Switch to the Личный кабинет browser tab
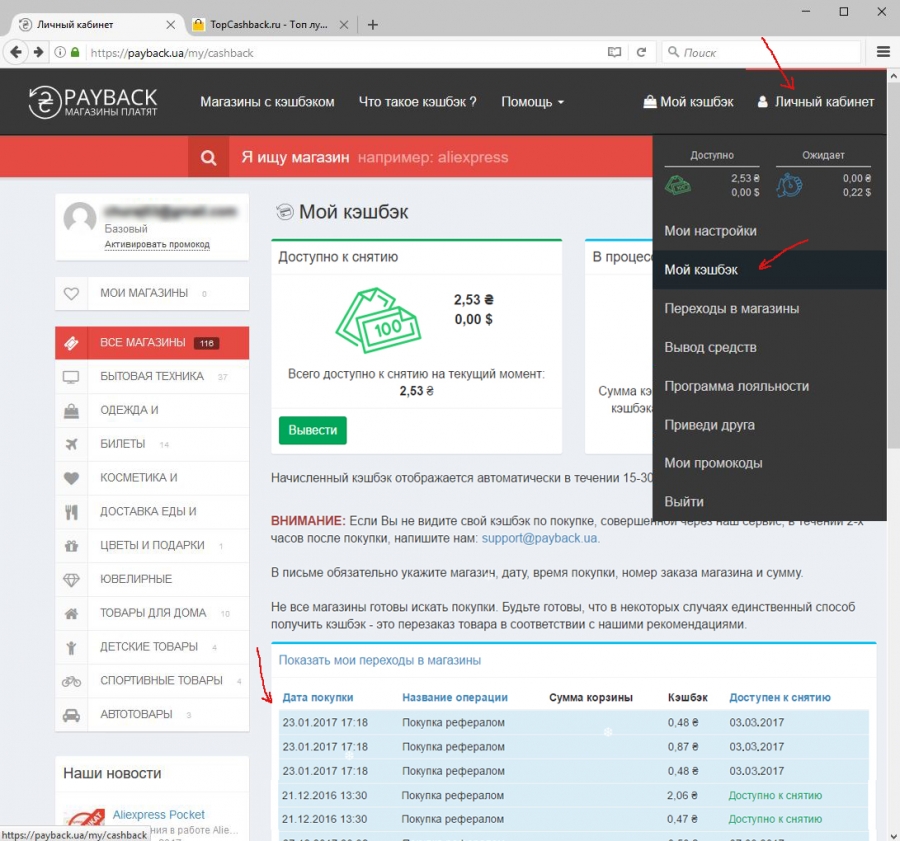 coord(95,25)
